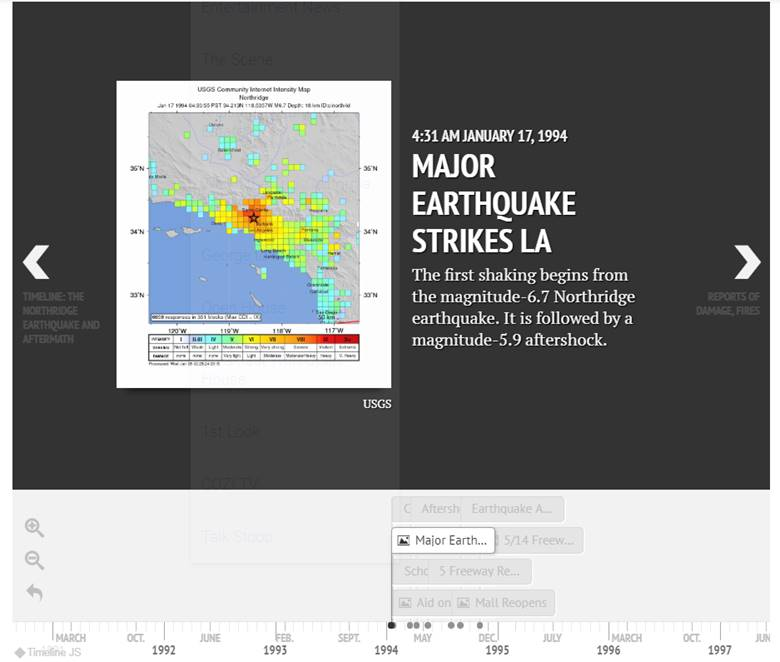
Task: Click the 1995 label on time axis
Action: (x=497, y=650)
